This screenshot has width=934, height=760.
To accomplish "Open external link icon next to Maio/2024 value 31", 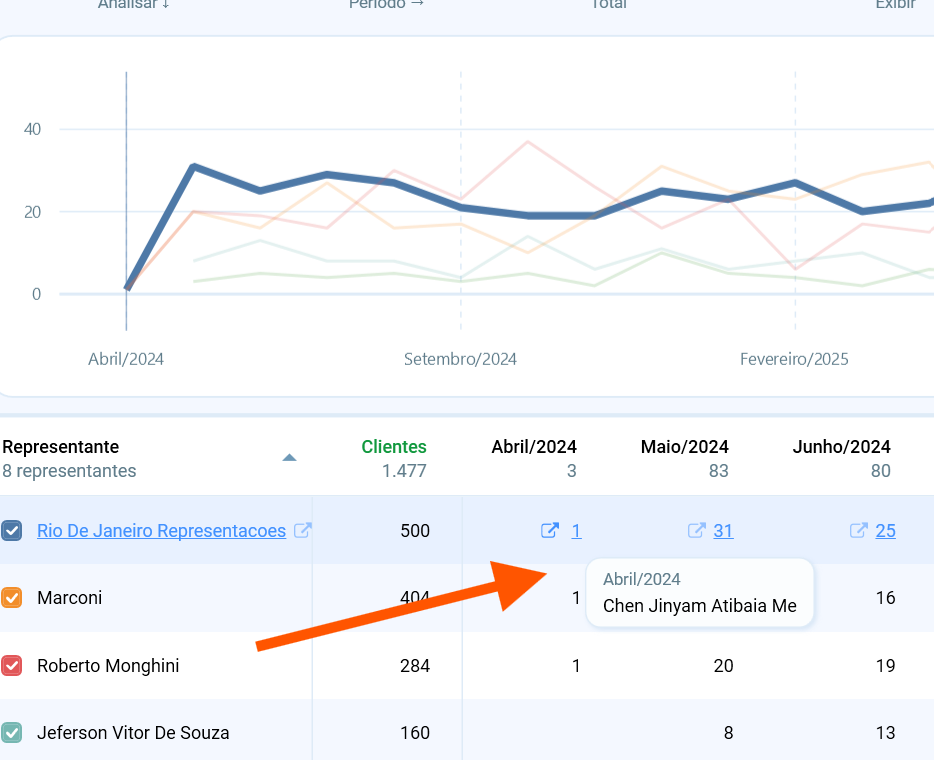I will 696,530.
